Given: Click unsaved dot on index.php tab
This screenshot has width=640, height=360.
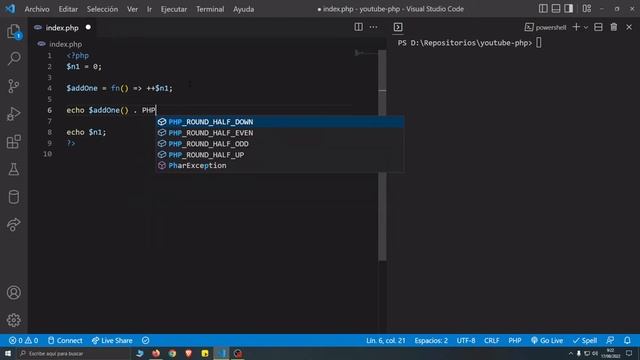Looking at the screenshot, I should [x=88, y=27].
